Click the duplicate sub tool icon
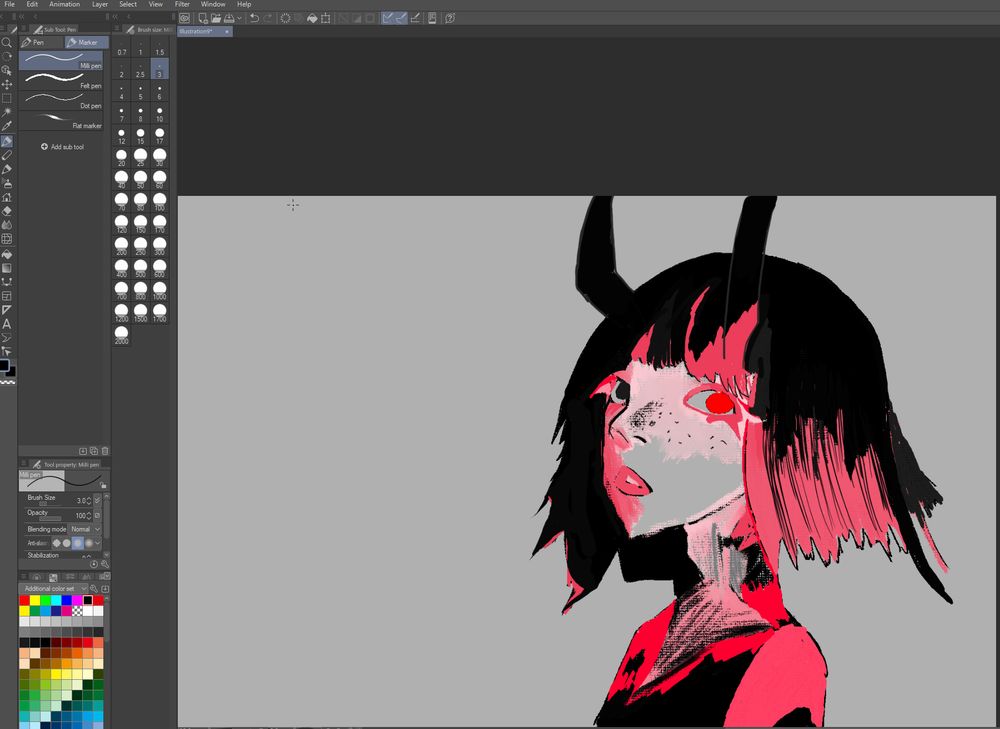 point(94,451)
